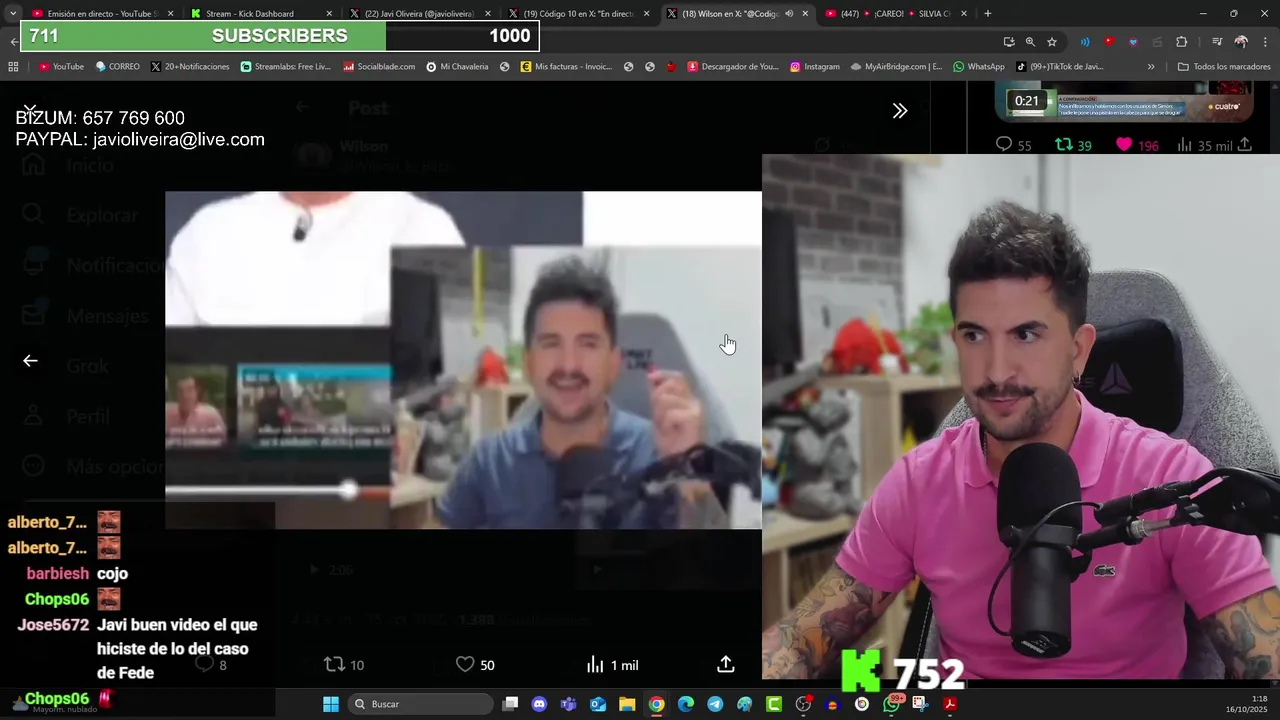Open Microsoft Teams from the taskbar
This screenshot has height=720, width=1280.
coord(569,704)
